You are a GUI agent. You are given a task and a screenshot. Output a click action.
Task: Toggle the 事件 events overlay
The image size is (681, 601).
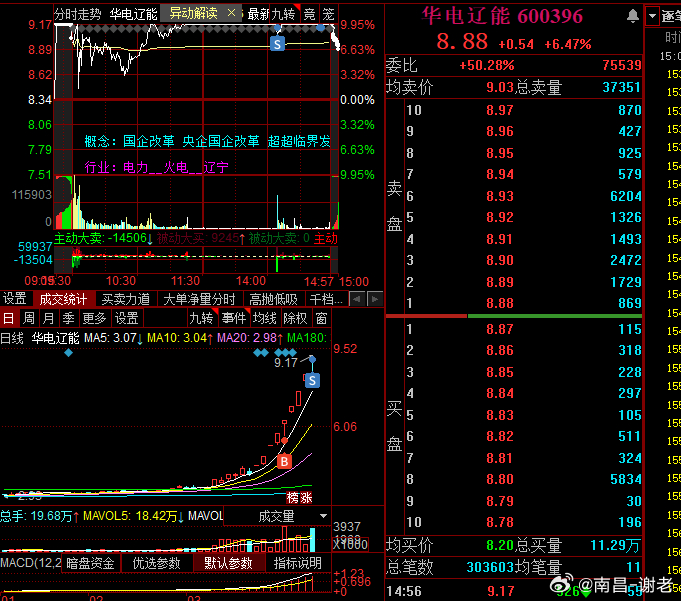click(234, 318)
